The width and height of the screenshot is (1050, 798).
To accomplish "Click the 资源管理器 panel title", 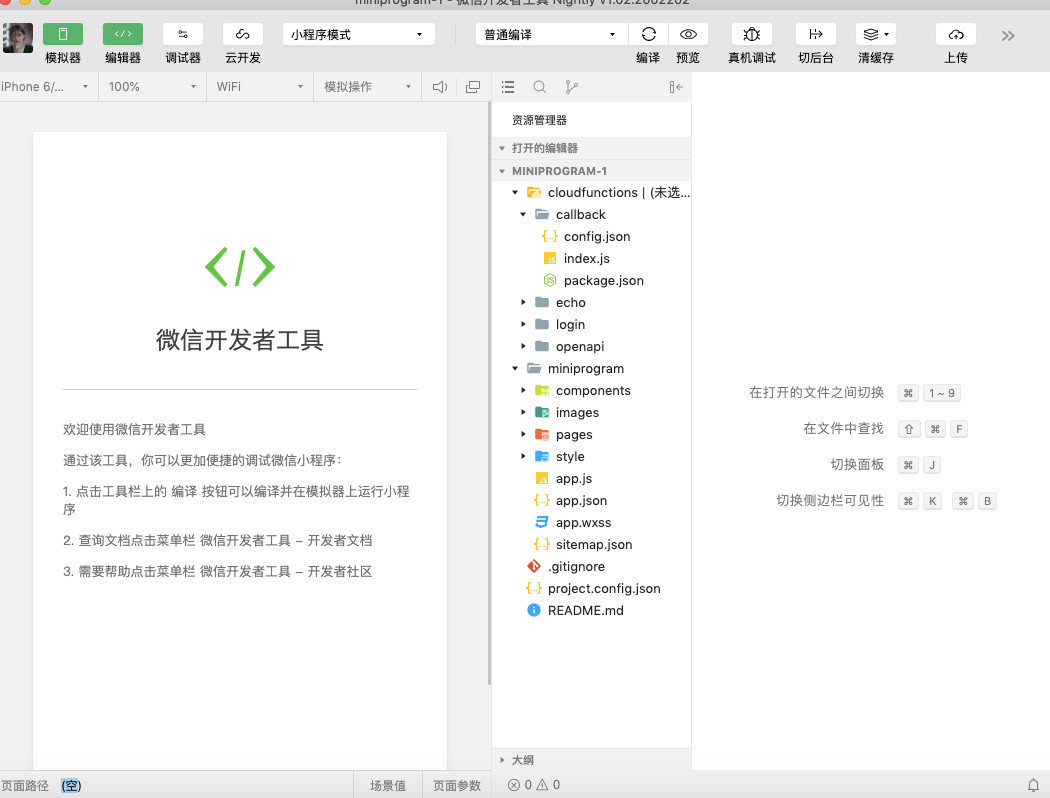I will [x=539, y=120].
